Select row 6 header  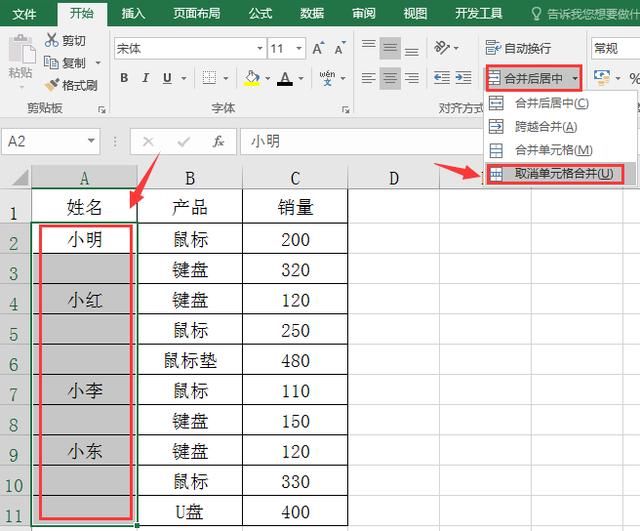click(x=15, y=361)
